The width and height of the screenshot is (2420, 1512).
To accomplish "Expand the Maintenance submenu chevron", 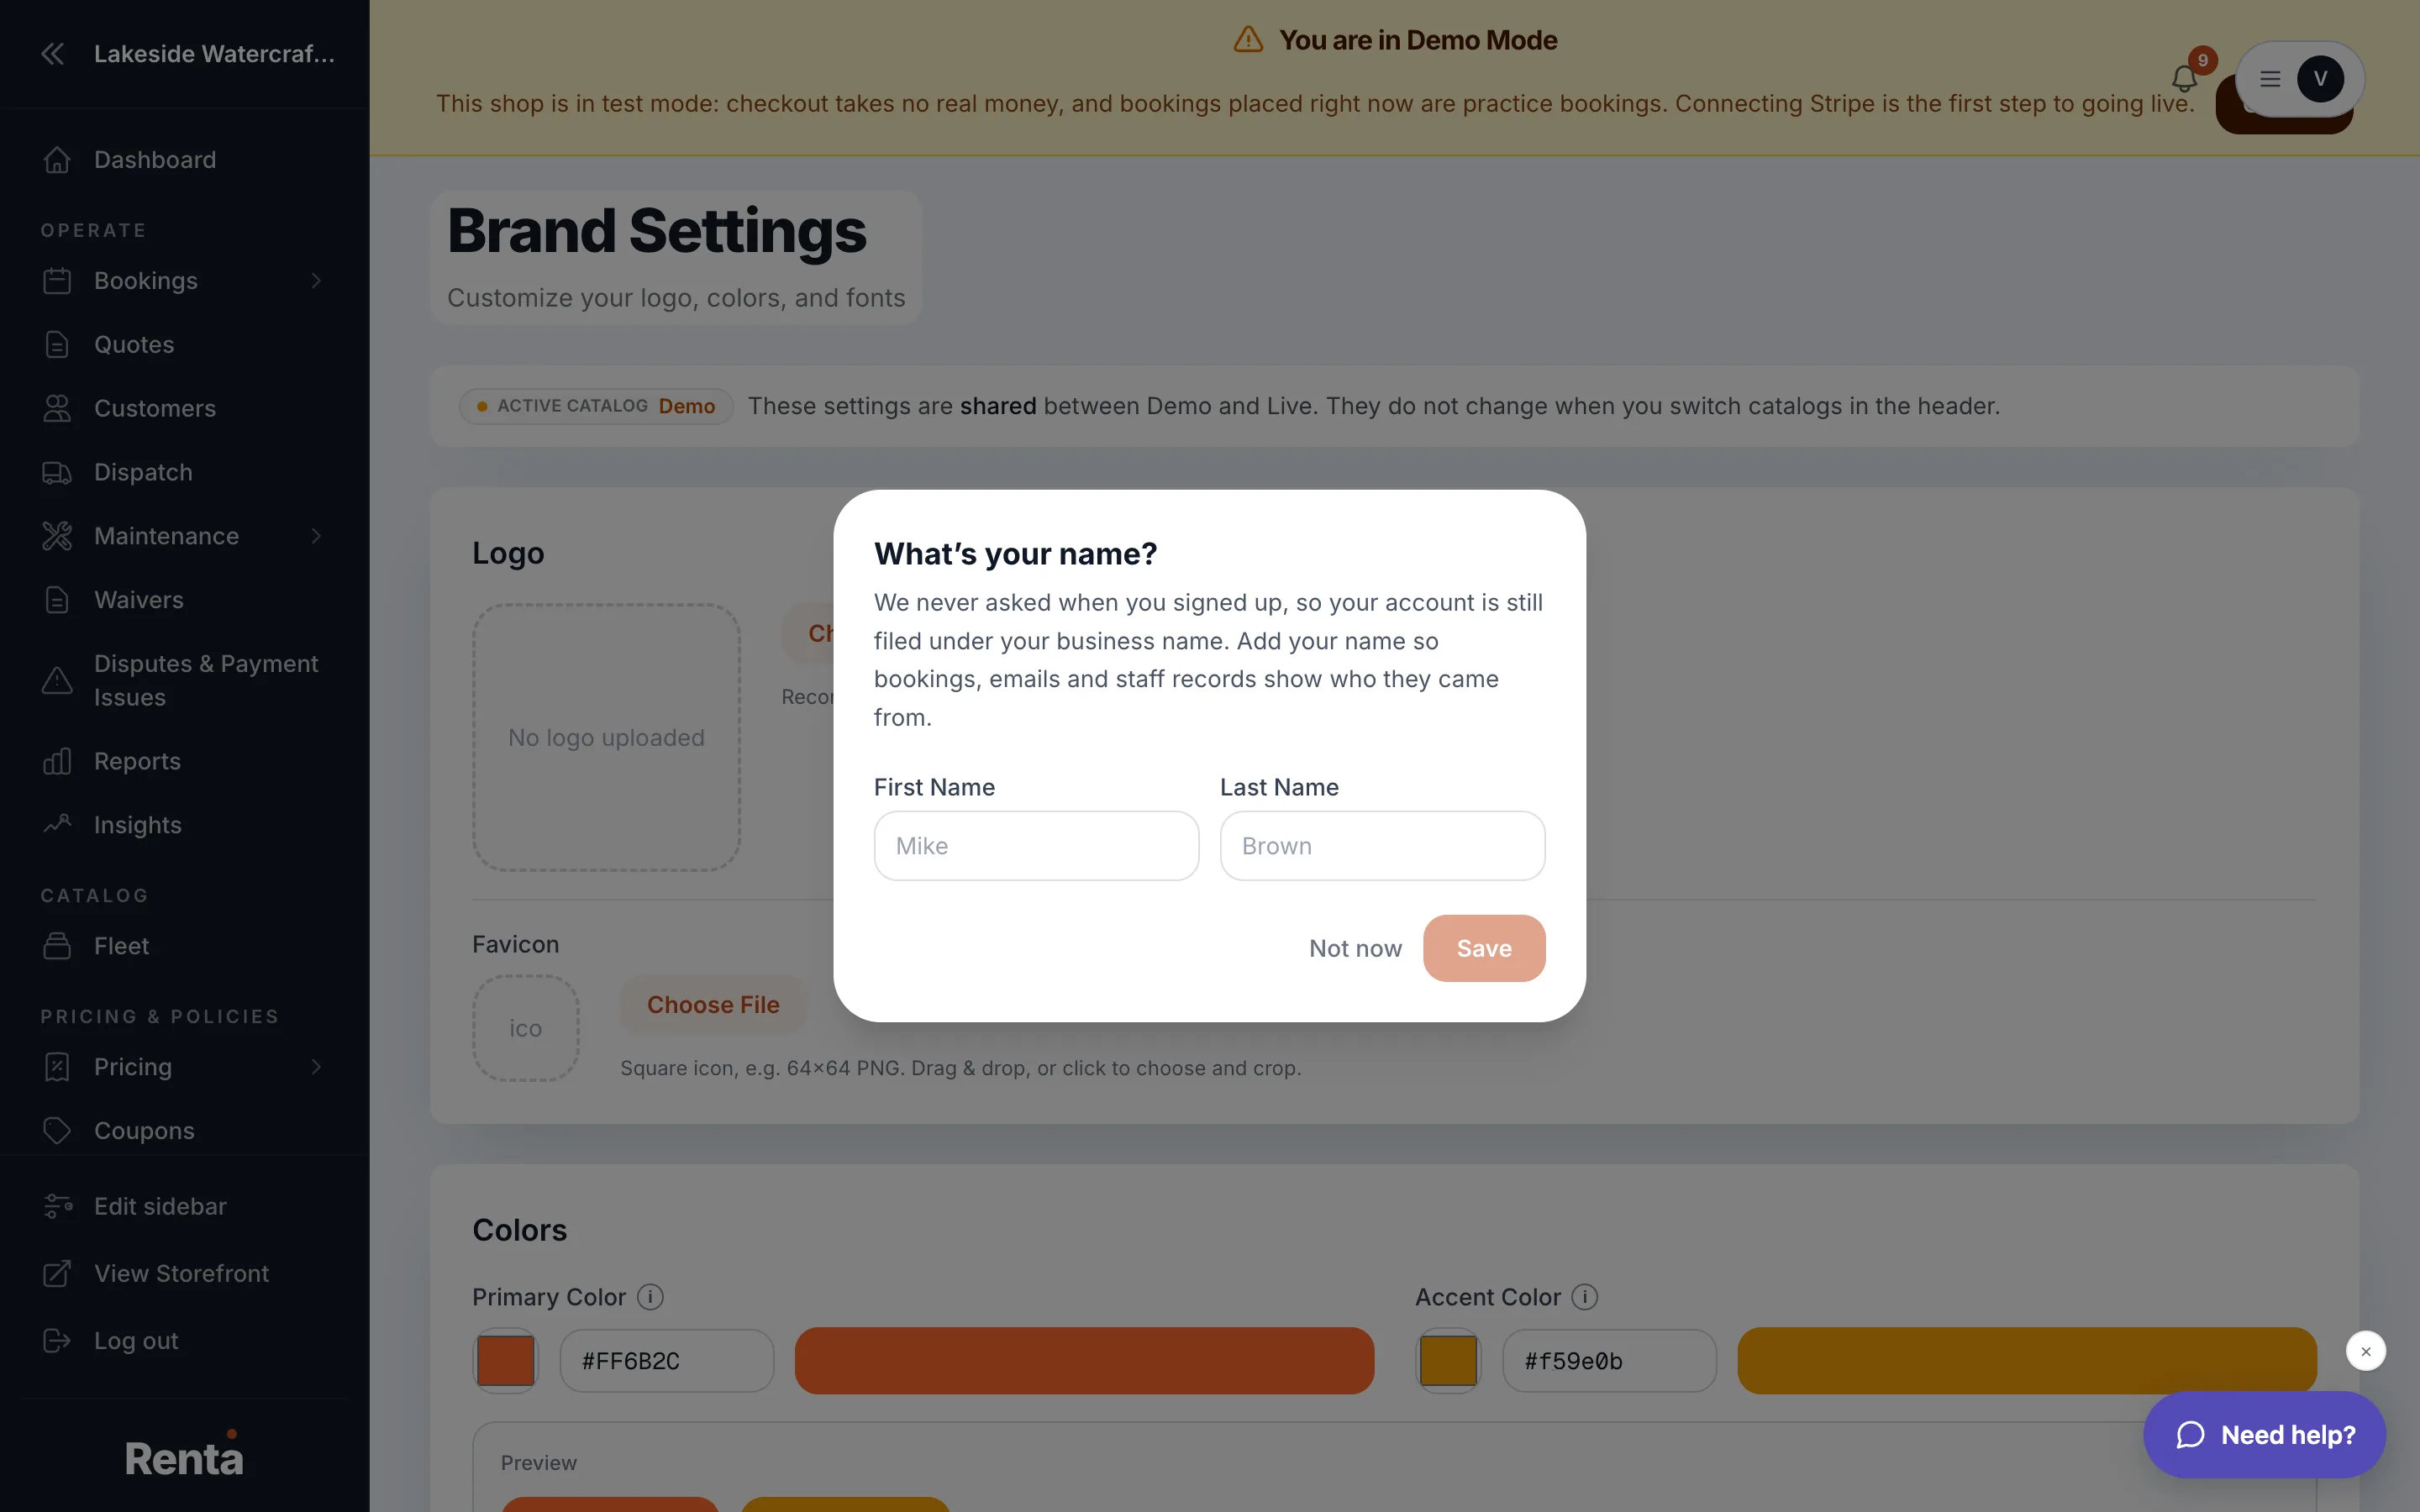I will pyautogui.click(x=316, y=536).
